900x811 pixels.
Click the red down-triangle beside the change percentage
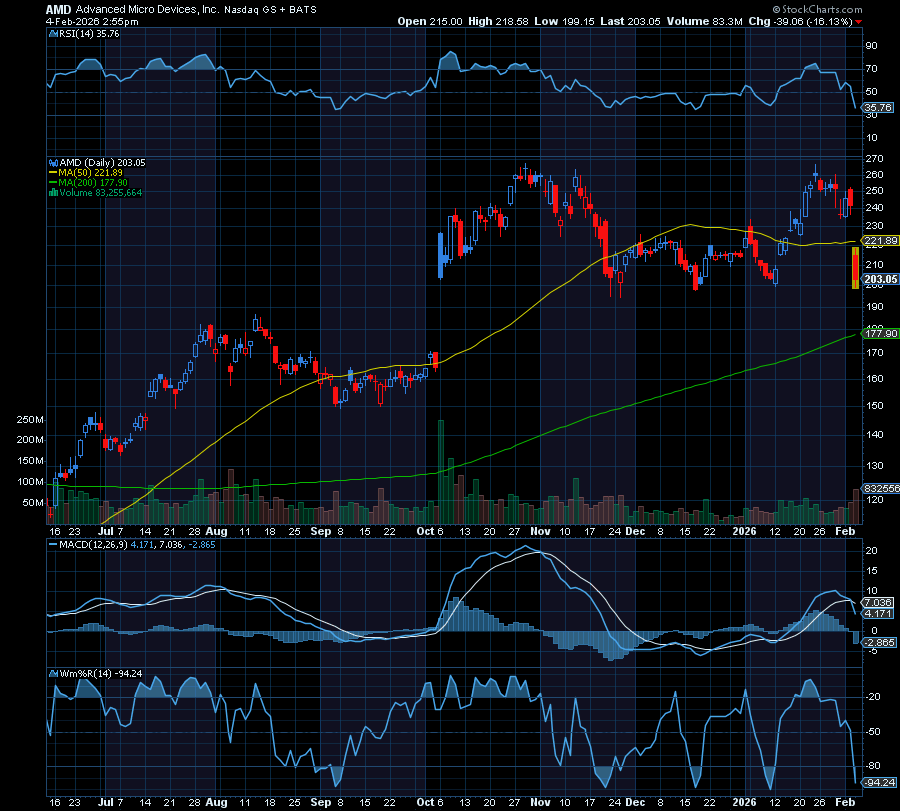[x=859, y=22]
